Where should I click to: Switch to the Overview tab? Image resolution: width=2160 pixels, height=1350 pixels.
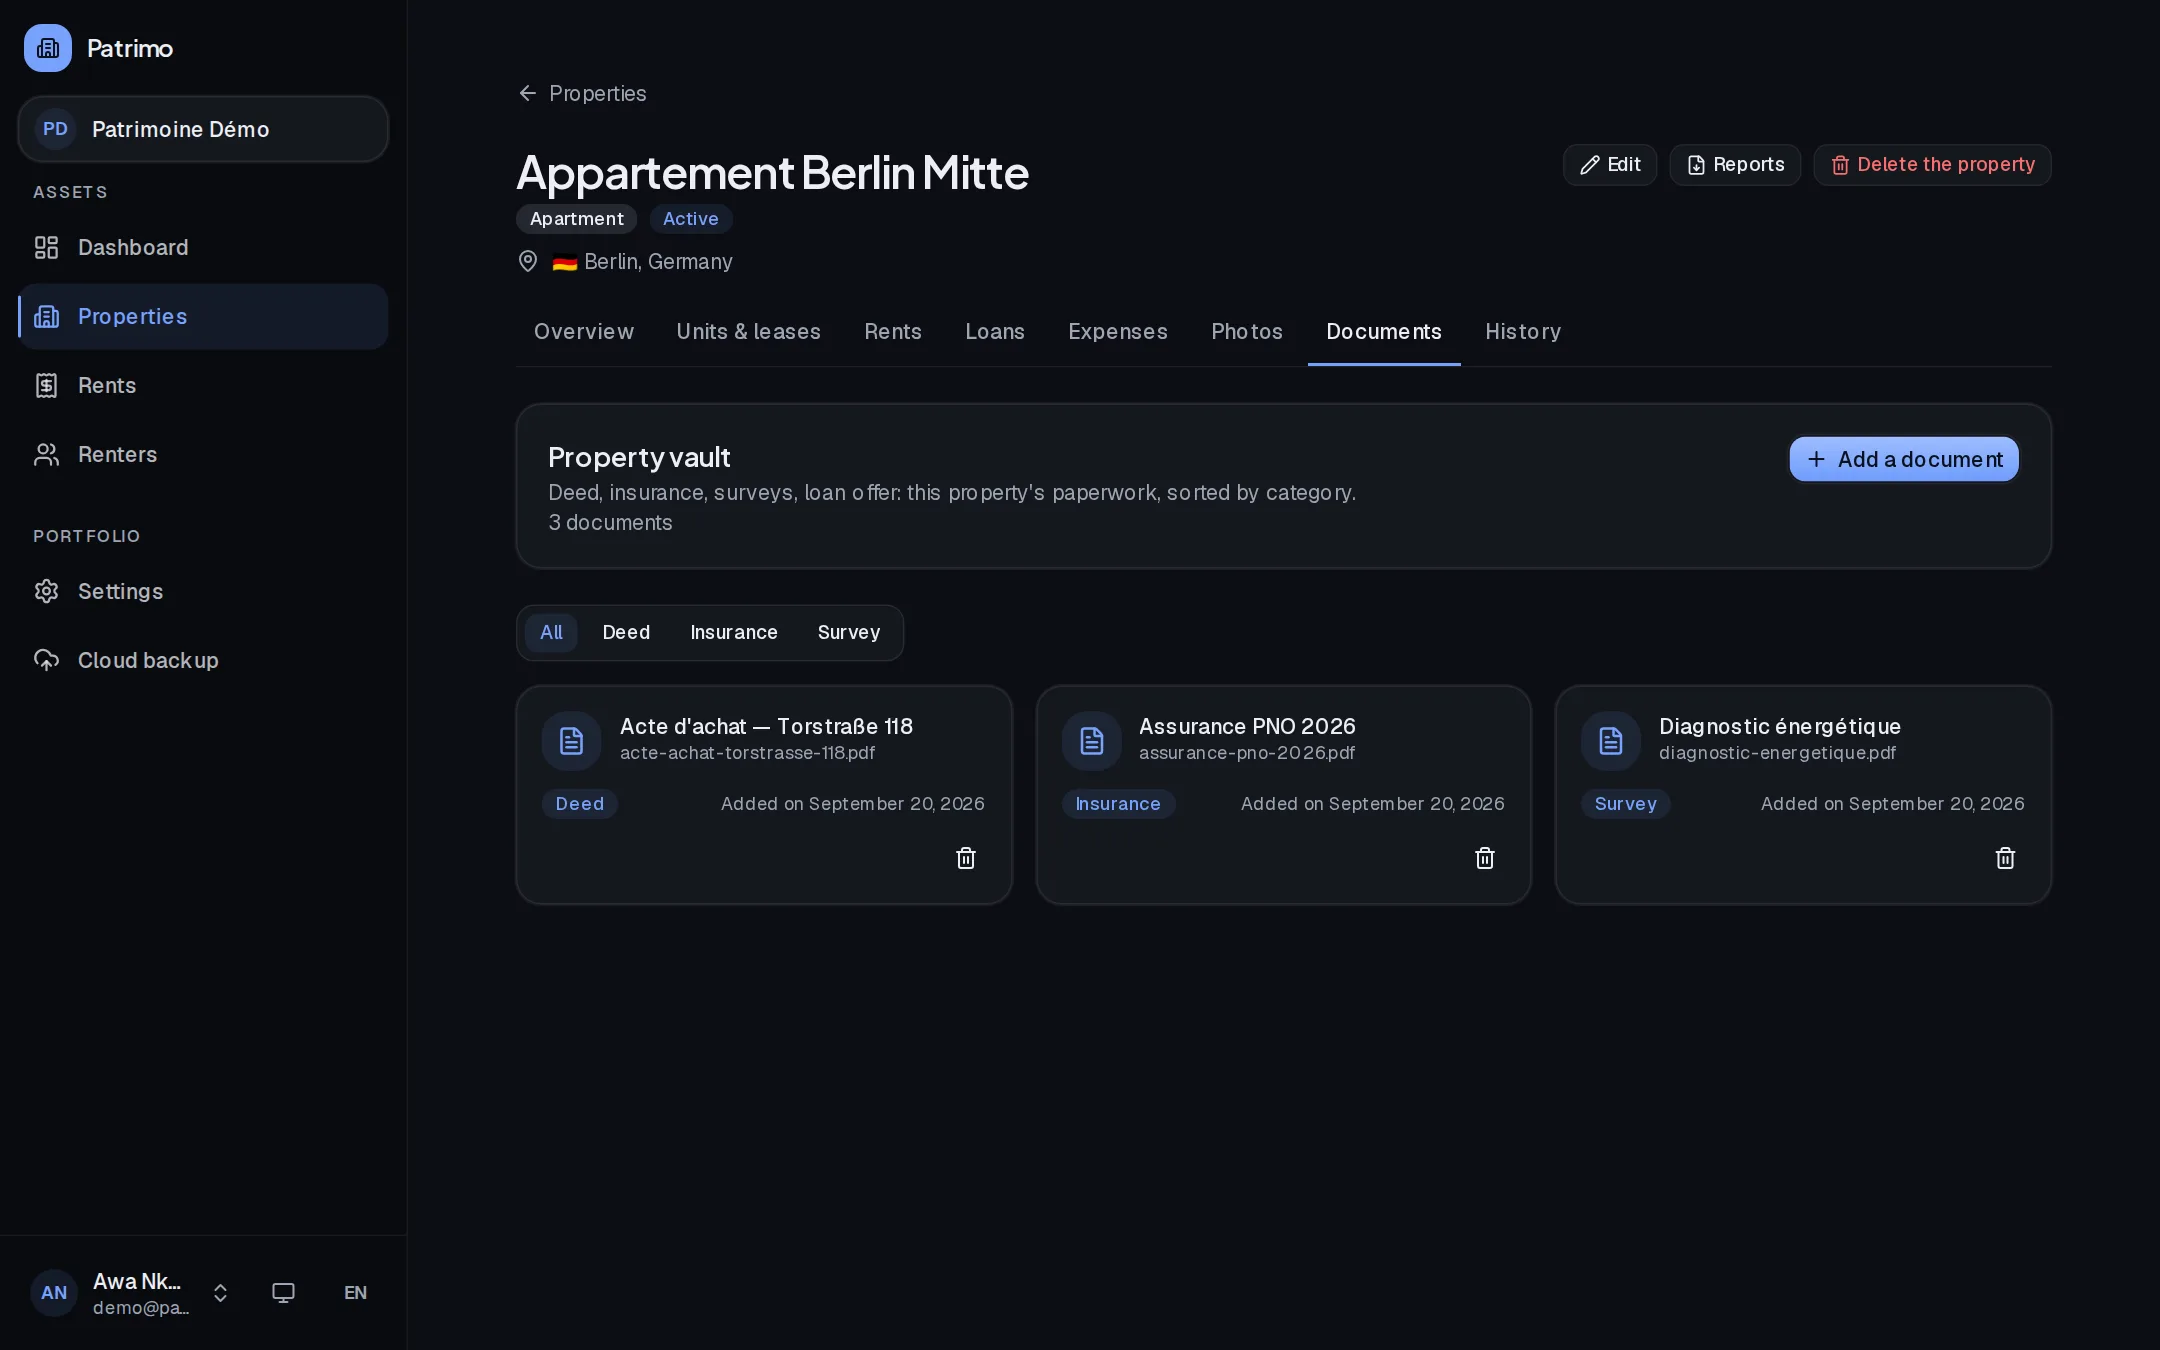tap(584, 332)
